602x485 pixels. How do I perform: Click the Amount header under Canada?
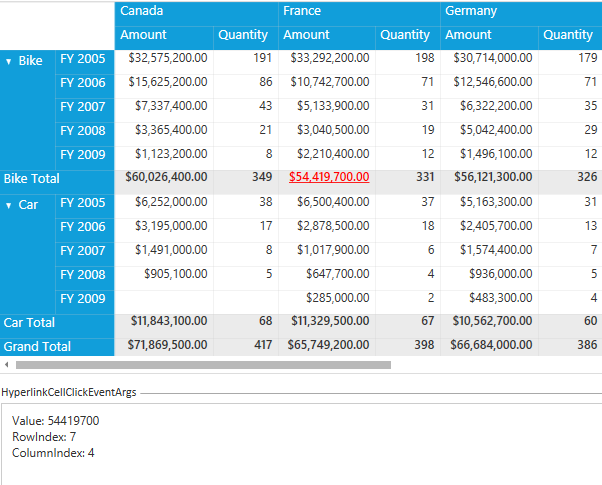tap(144, 35)
